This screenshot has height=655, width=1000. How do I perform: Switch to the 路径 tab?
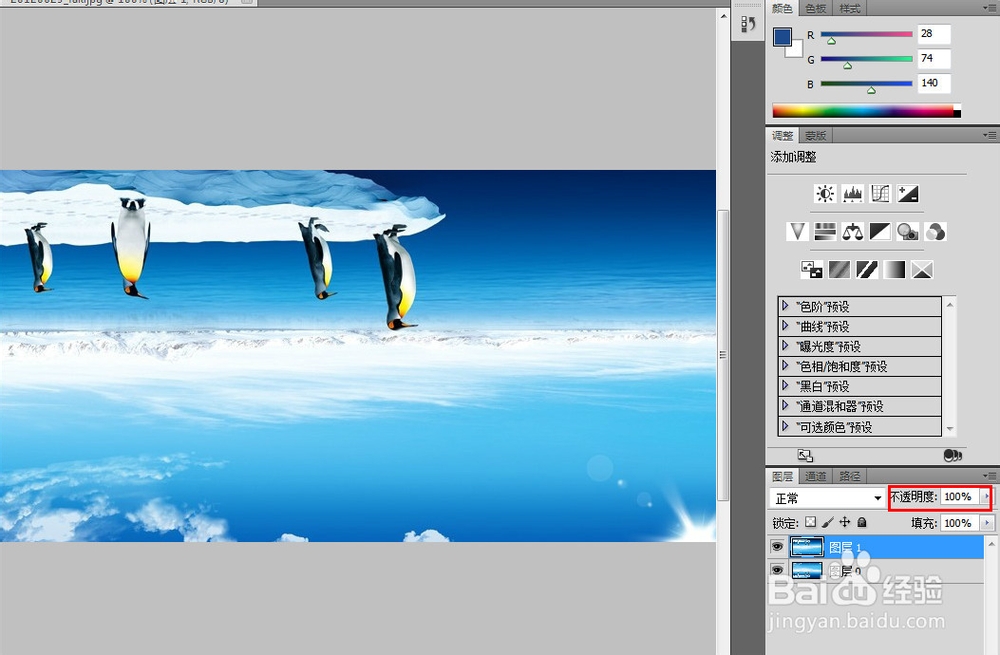(x=849, y=476)
